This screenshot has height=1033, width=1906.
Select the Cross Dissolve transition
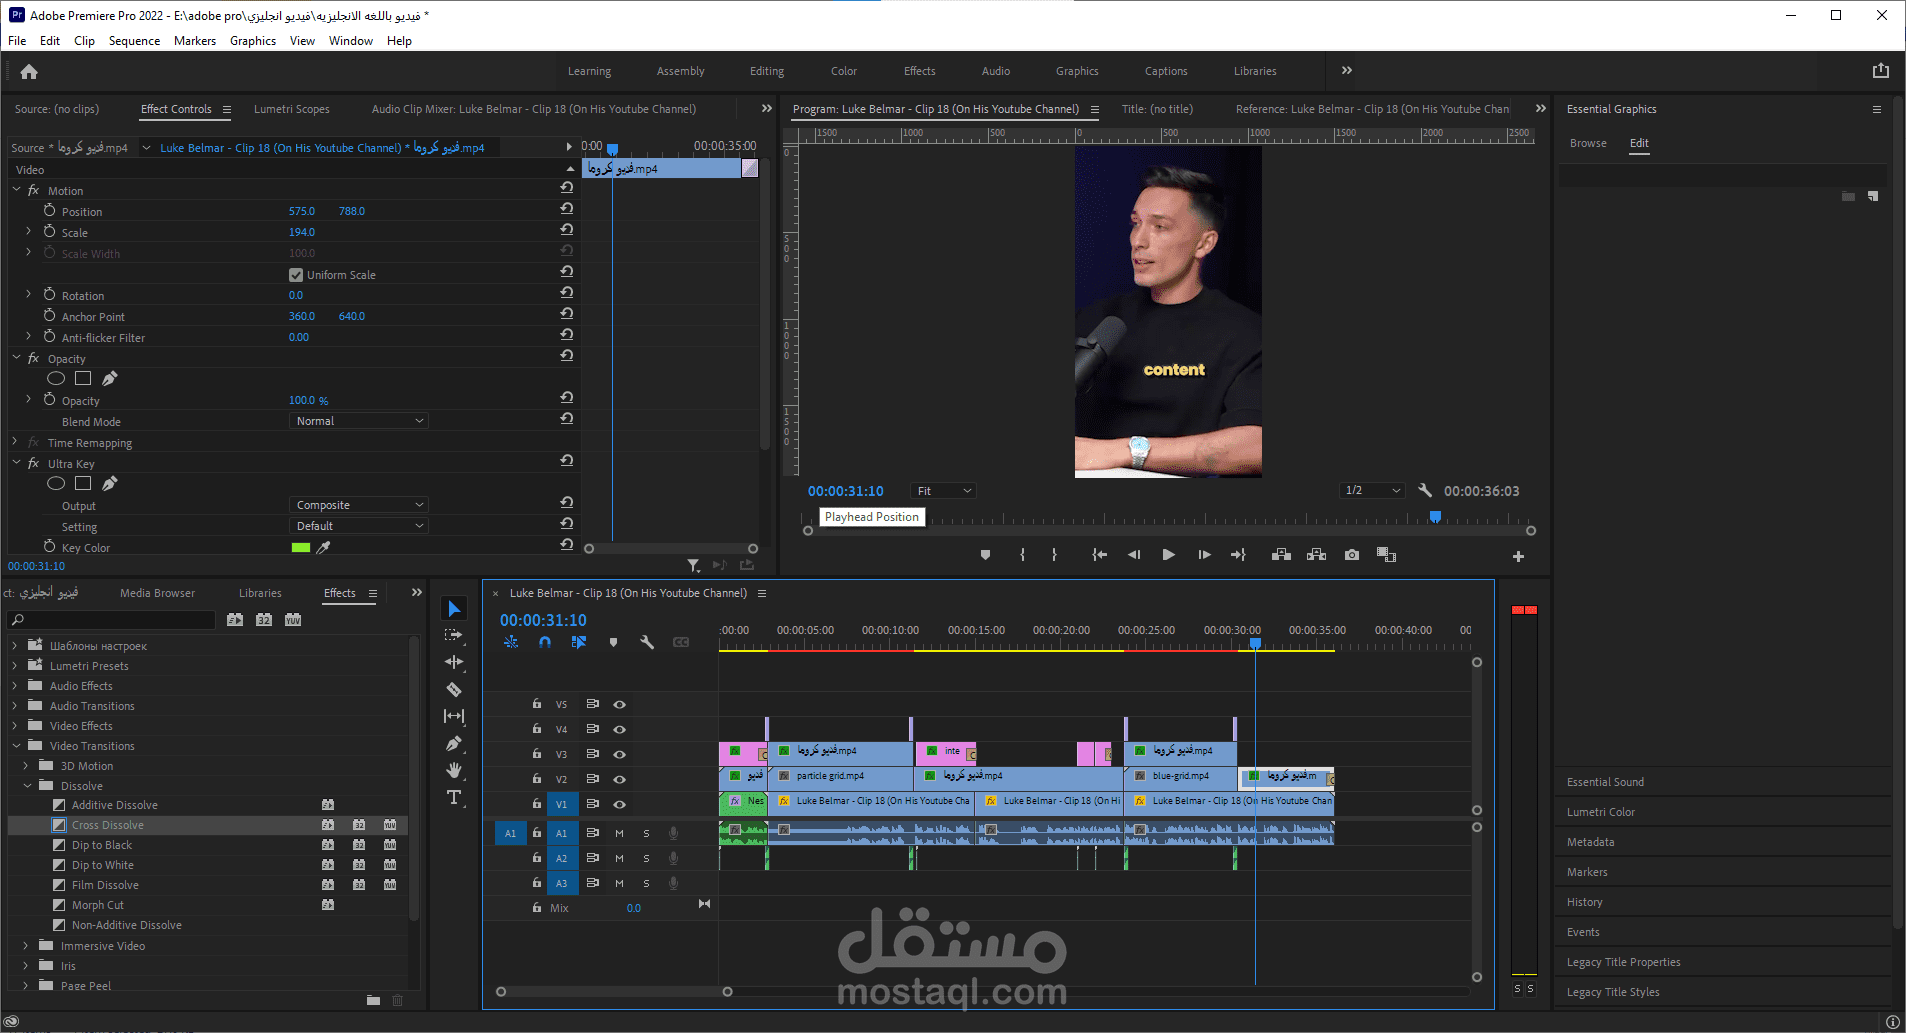coord(108,825)
